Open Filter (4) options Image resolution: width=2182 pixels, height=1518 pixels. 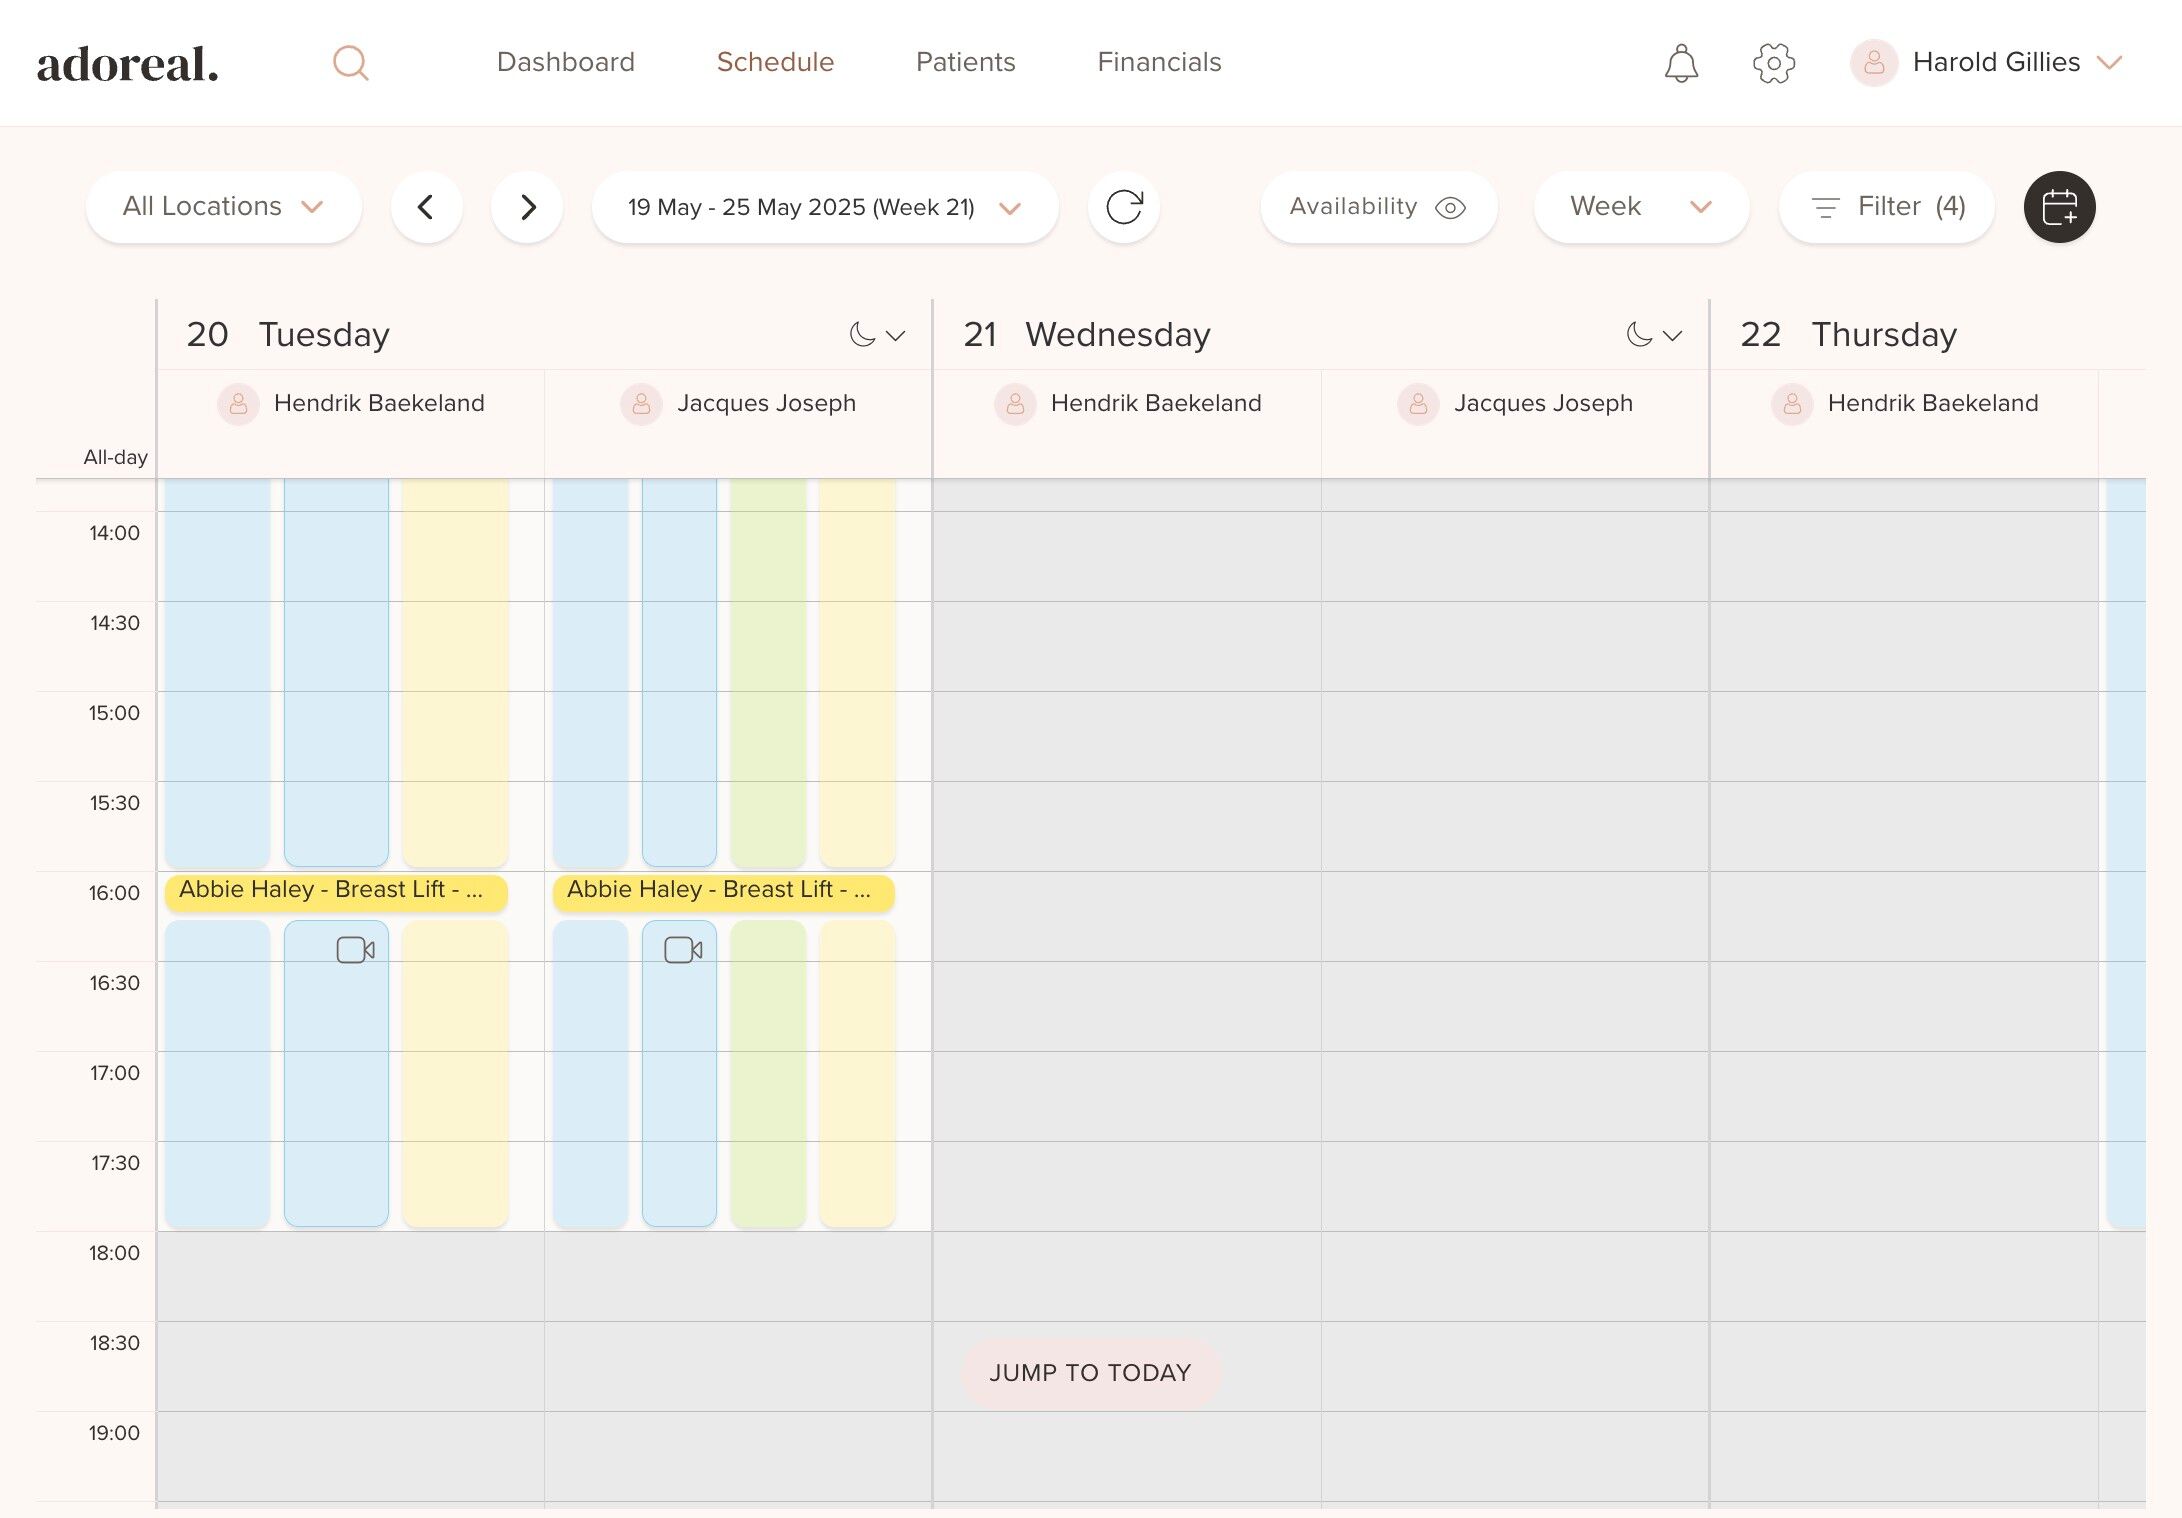(x=1886, y=207)
